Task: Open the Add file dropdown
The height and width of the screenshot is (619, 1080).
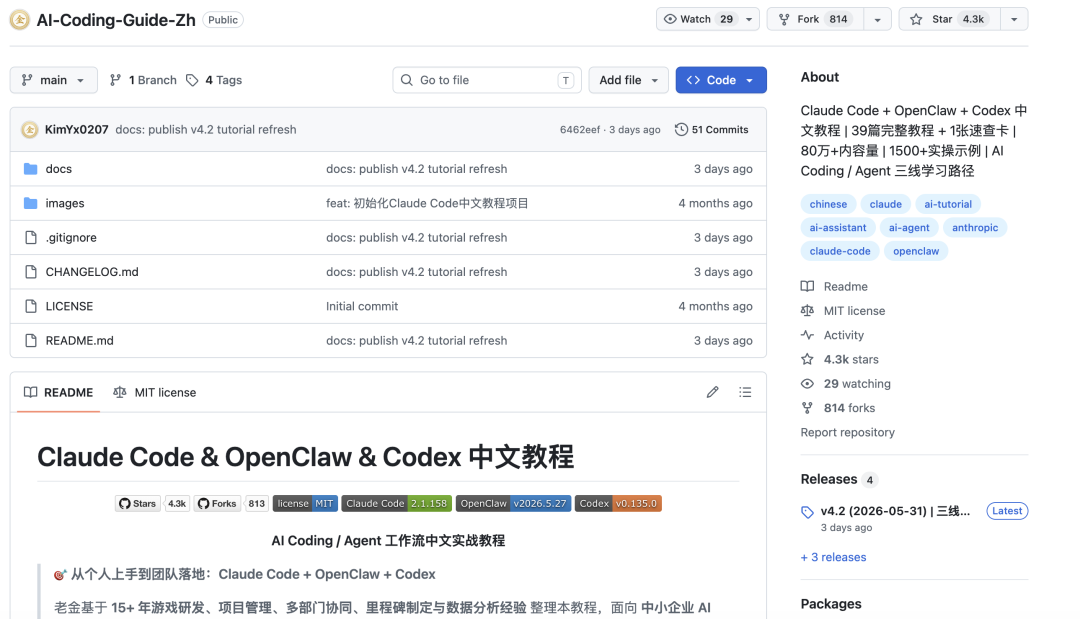Action: [x=628, y=80]
